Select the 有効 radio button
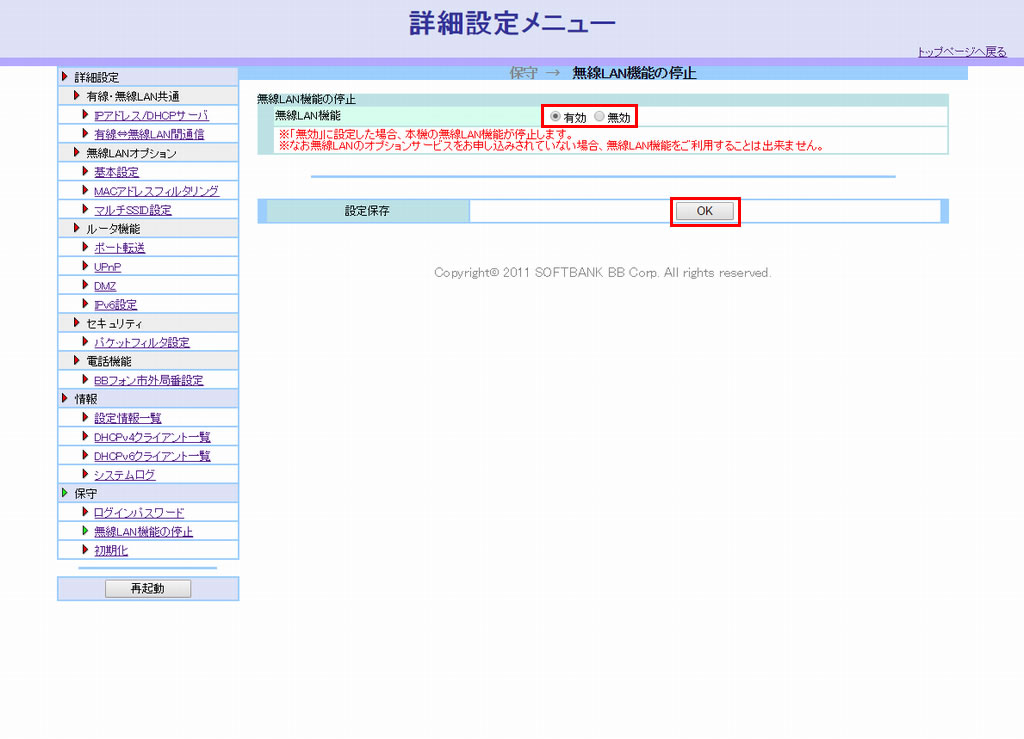 point(556,117)
